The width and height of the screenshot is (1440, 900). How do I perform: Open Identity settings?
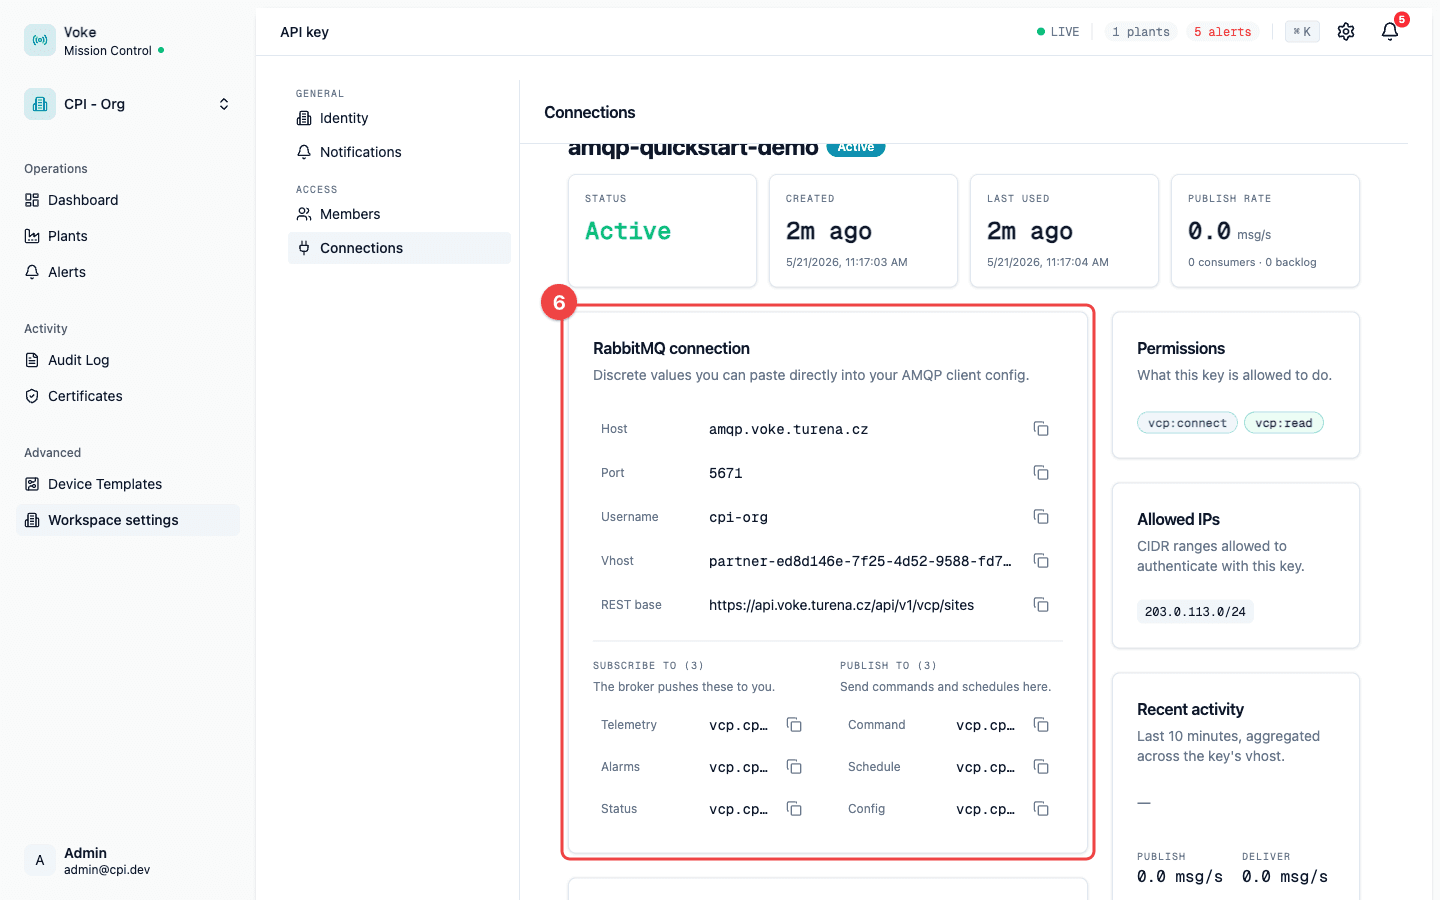coord(399,118)
